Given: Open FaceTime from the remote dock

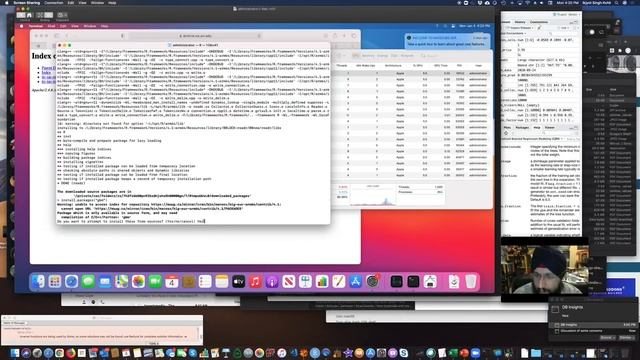Looking at the screenshot, I should [155, 282].
